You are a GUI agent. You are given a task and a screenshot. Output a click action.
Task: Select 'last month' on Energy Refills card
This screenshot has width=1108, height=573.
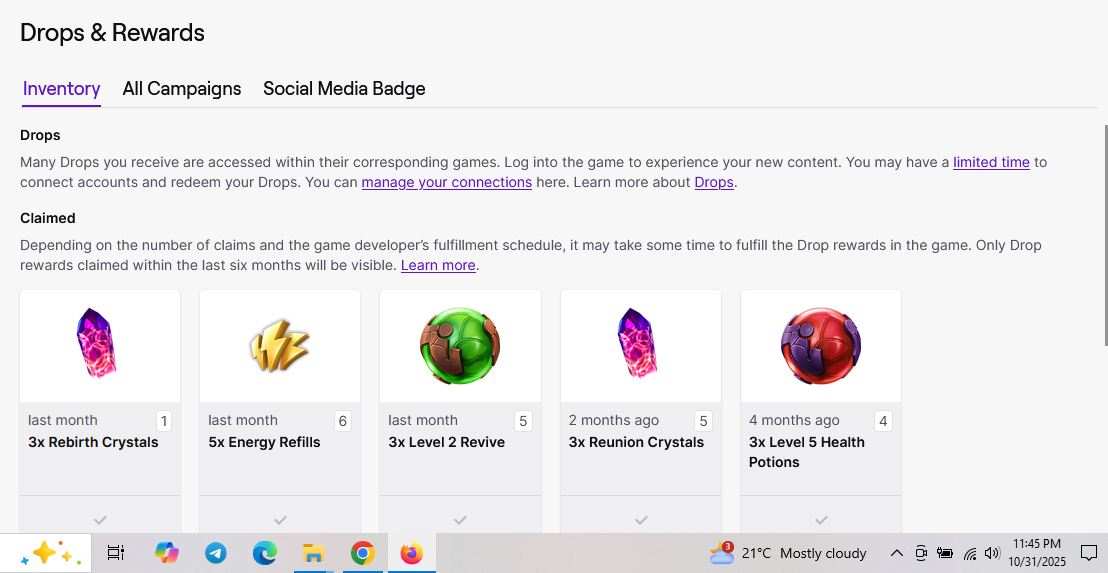[x=243, y=420]
